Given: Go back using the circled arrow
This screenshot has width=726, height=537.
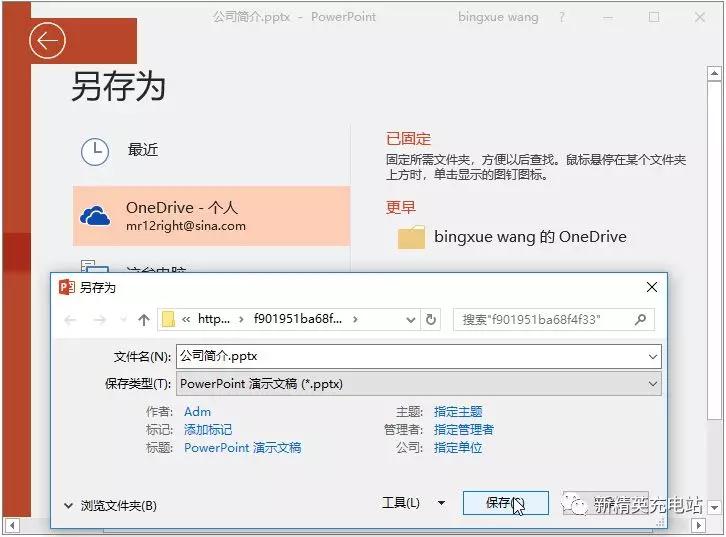Looking at the screenshot, I should pyautogui.click(x=47, y=41).
